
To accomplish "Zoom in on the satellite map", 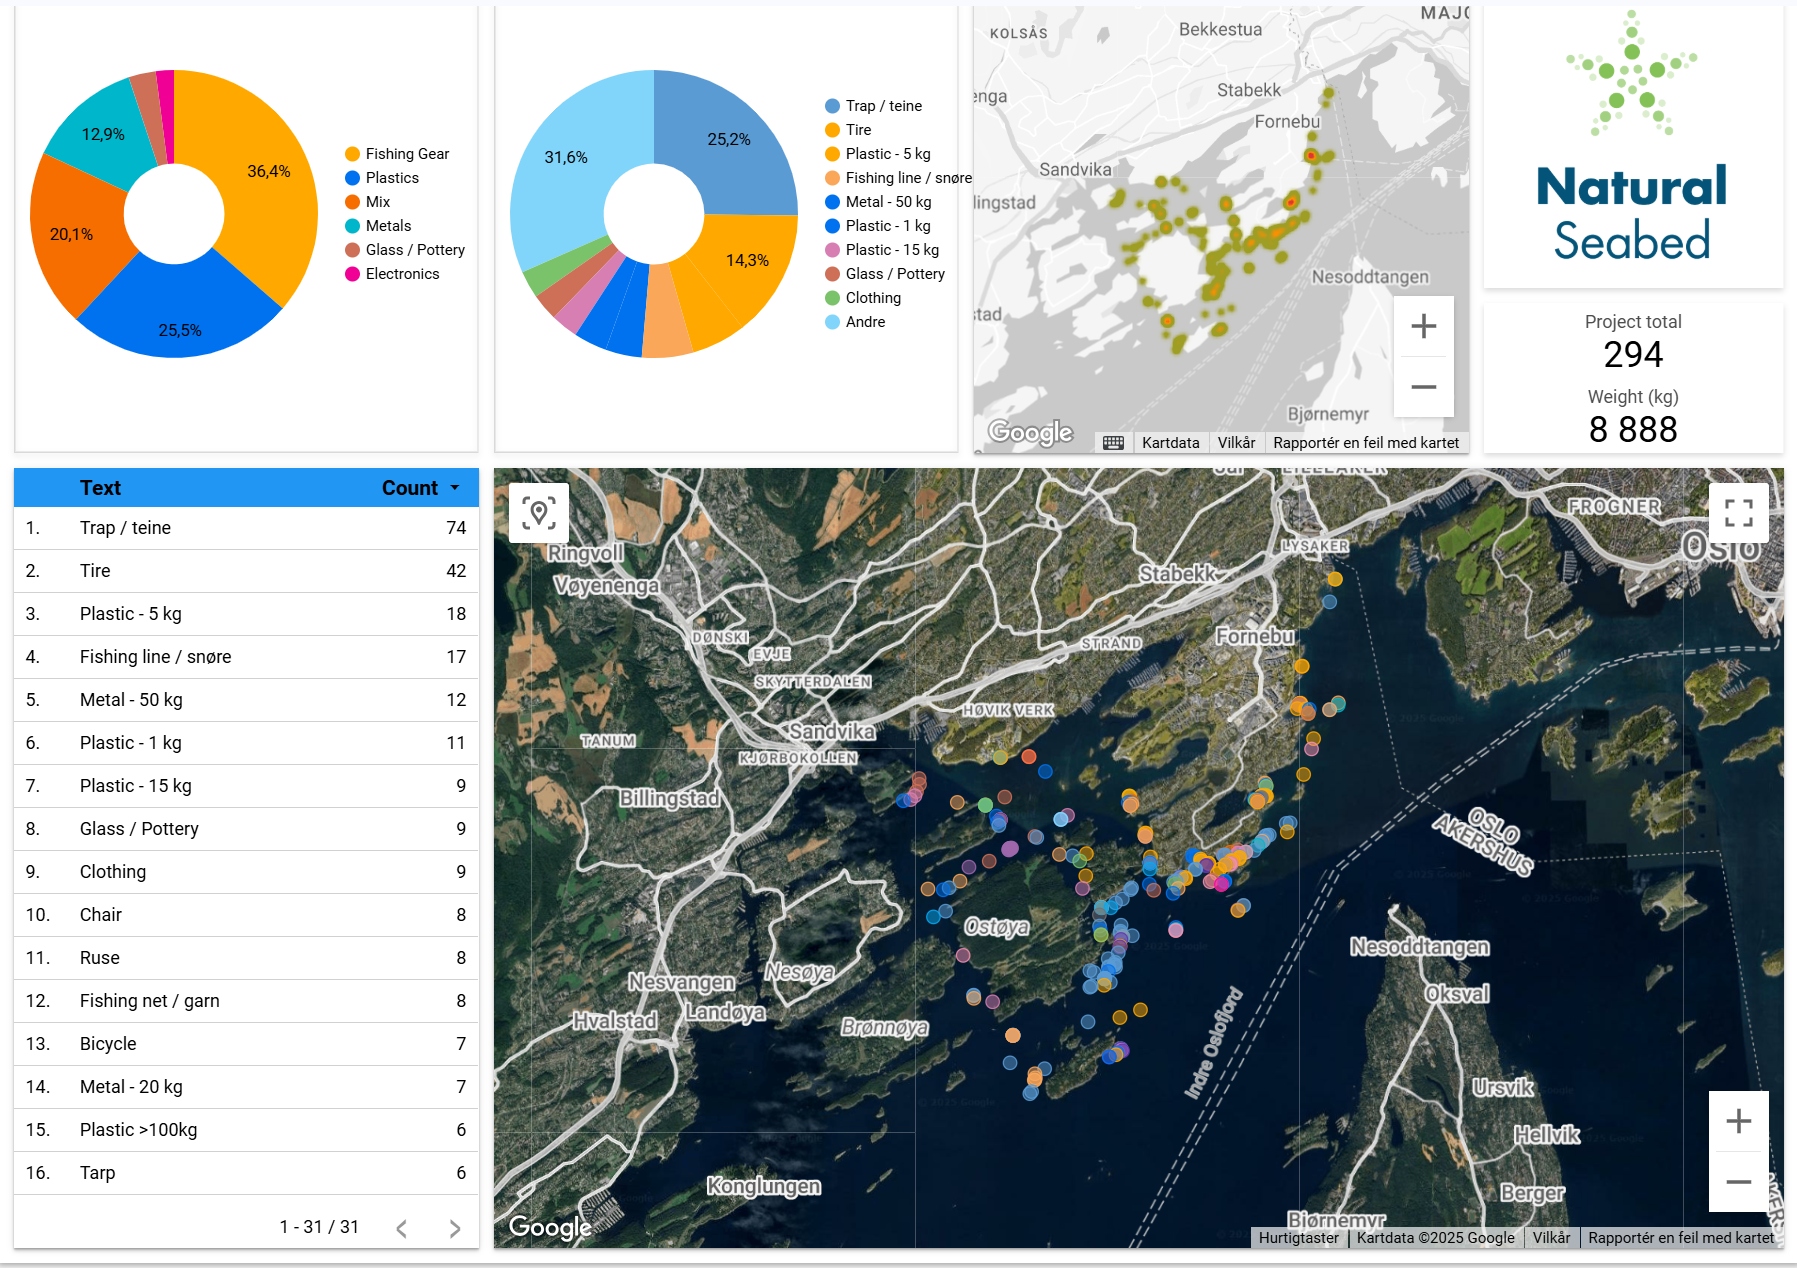I will 1738,1121.
